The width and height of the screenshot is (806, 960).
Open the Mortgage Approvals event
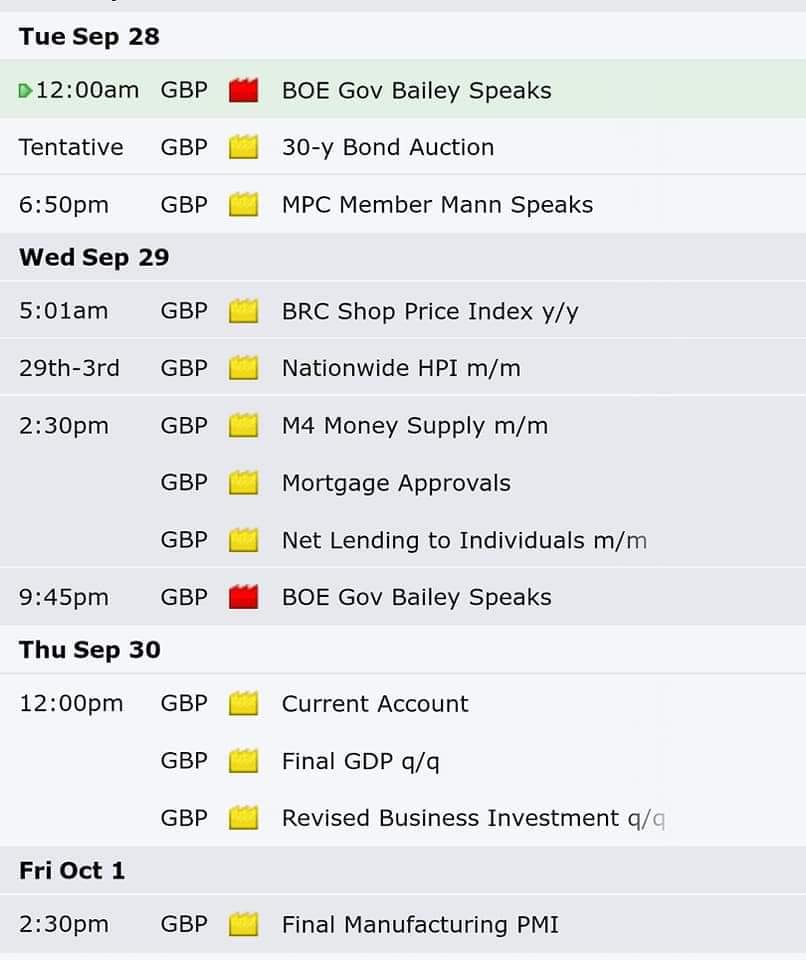coord(396,483)
